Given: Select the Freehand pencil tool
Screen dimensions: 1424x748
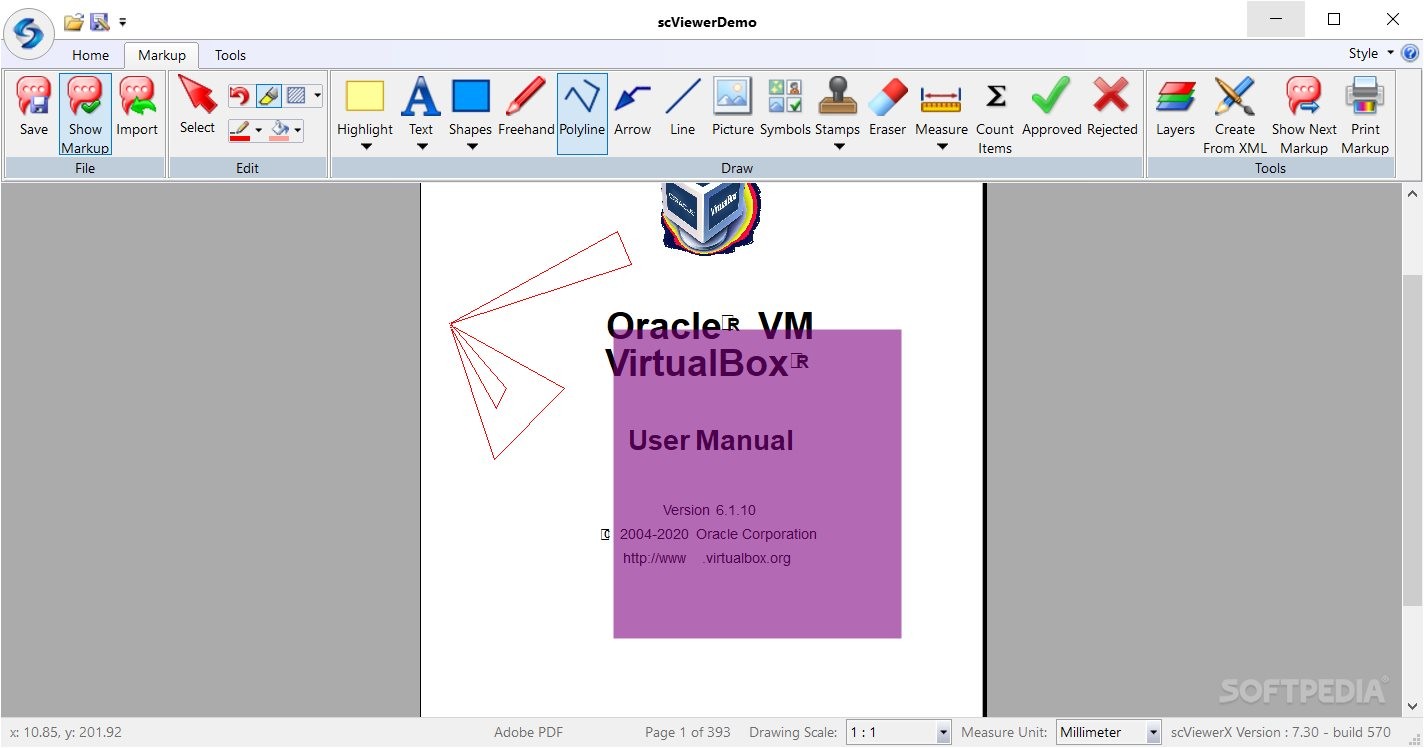Looking at the screenshot, I should coord(526,107).
